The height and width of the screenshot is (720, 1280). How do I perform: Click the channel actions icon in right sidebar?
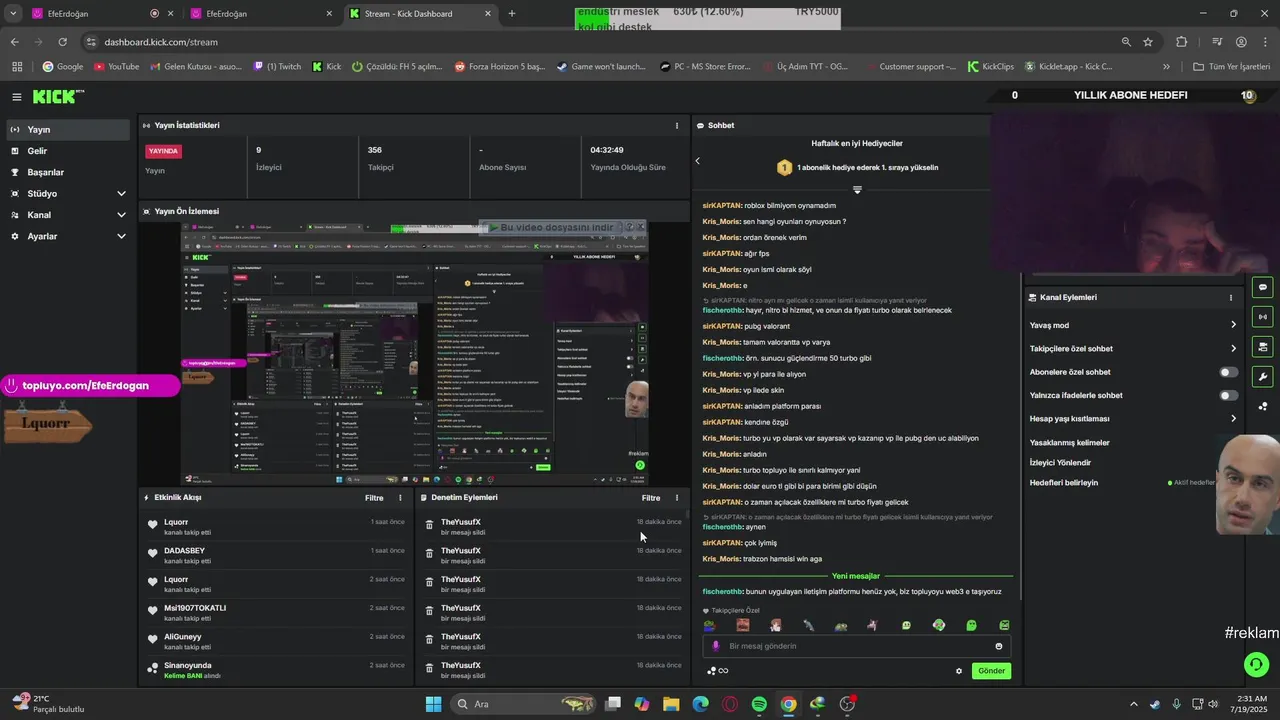pyautogui.click(x=1263, y=347)
